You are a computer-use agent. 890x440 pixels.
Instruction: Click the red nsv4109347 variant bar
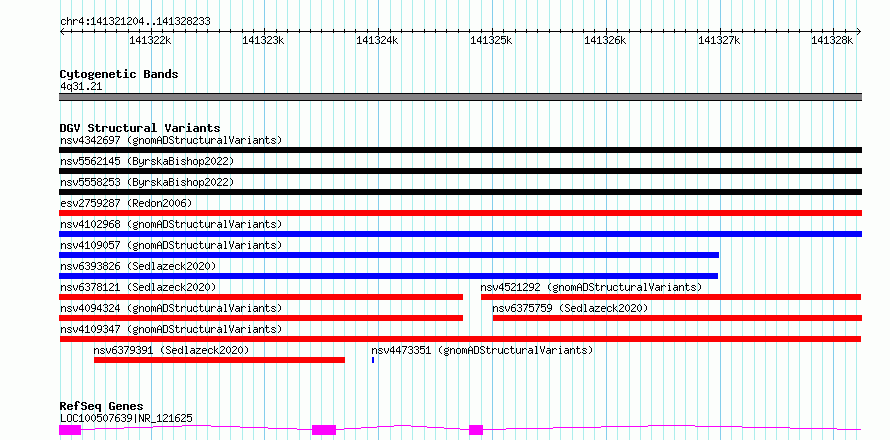(460, 339)
